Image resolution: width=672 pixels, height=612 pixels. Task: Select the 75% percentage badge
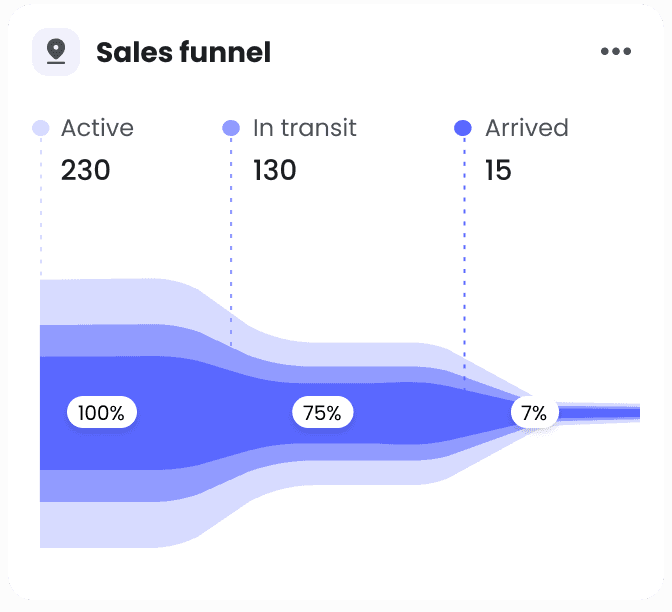[x=322, y=412]
